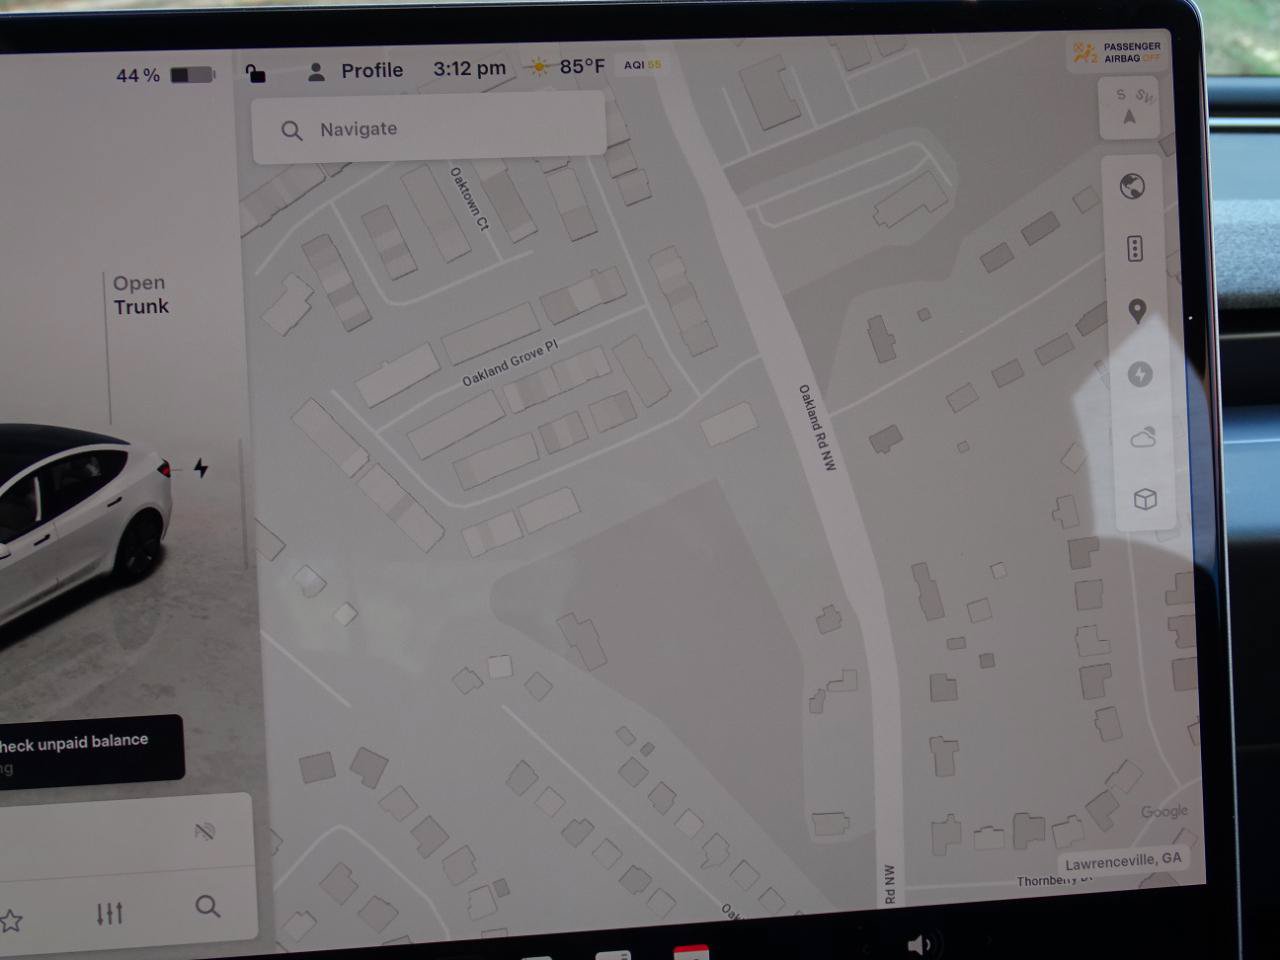Image resolution: width=1280 pixels, height=960 pixels.
Task: Tap Open Trunk
Action: (x=140, y=295)
